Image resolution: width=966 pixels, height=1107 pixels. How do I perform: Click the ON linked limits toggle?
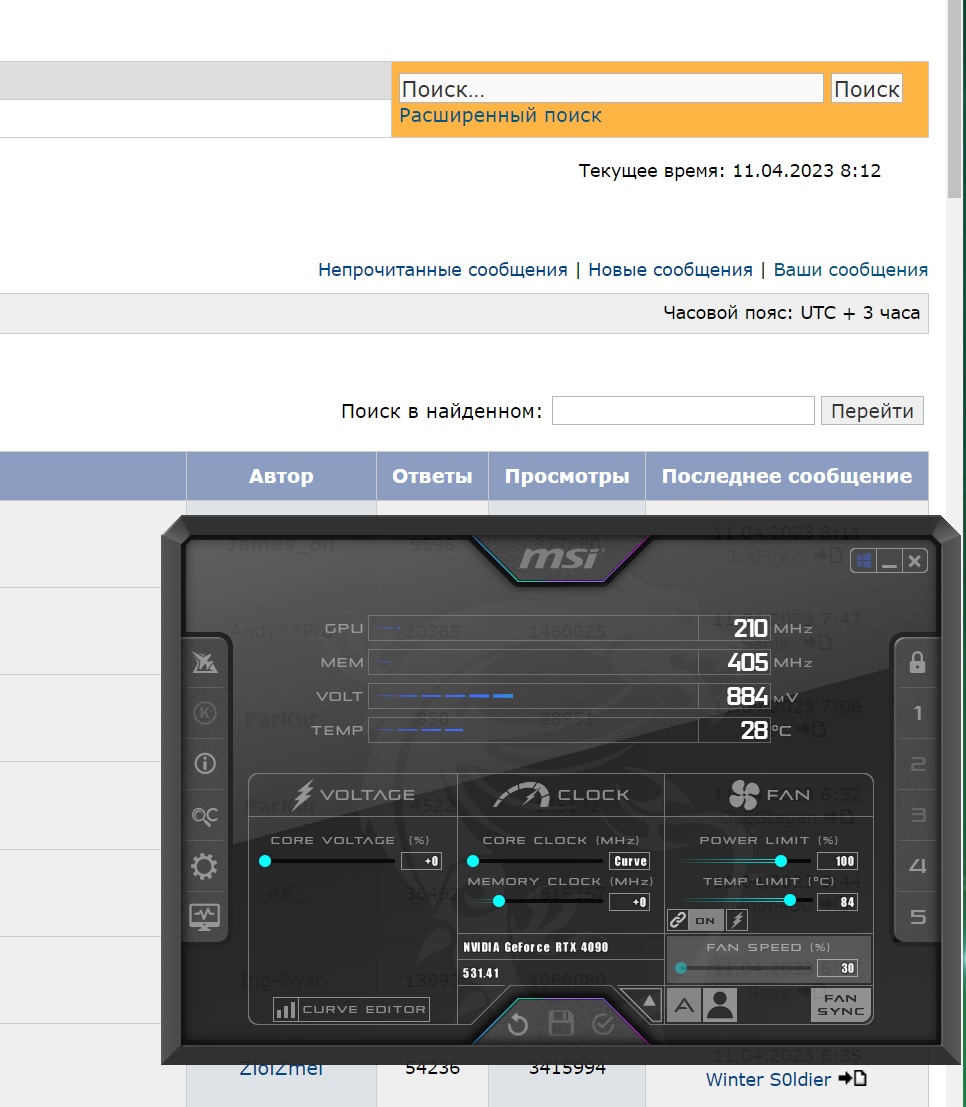[705, 920]
